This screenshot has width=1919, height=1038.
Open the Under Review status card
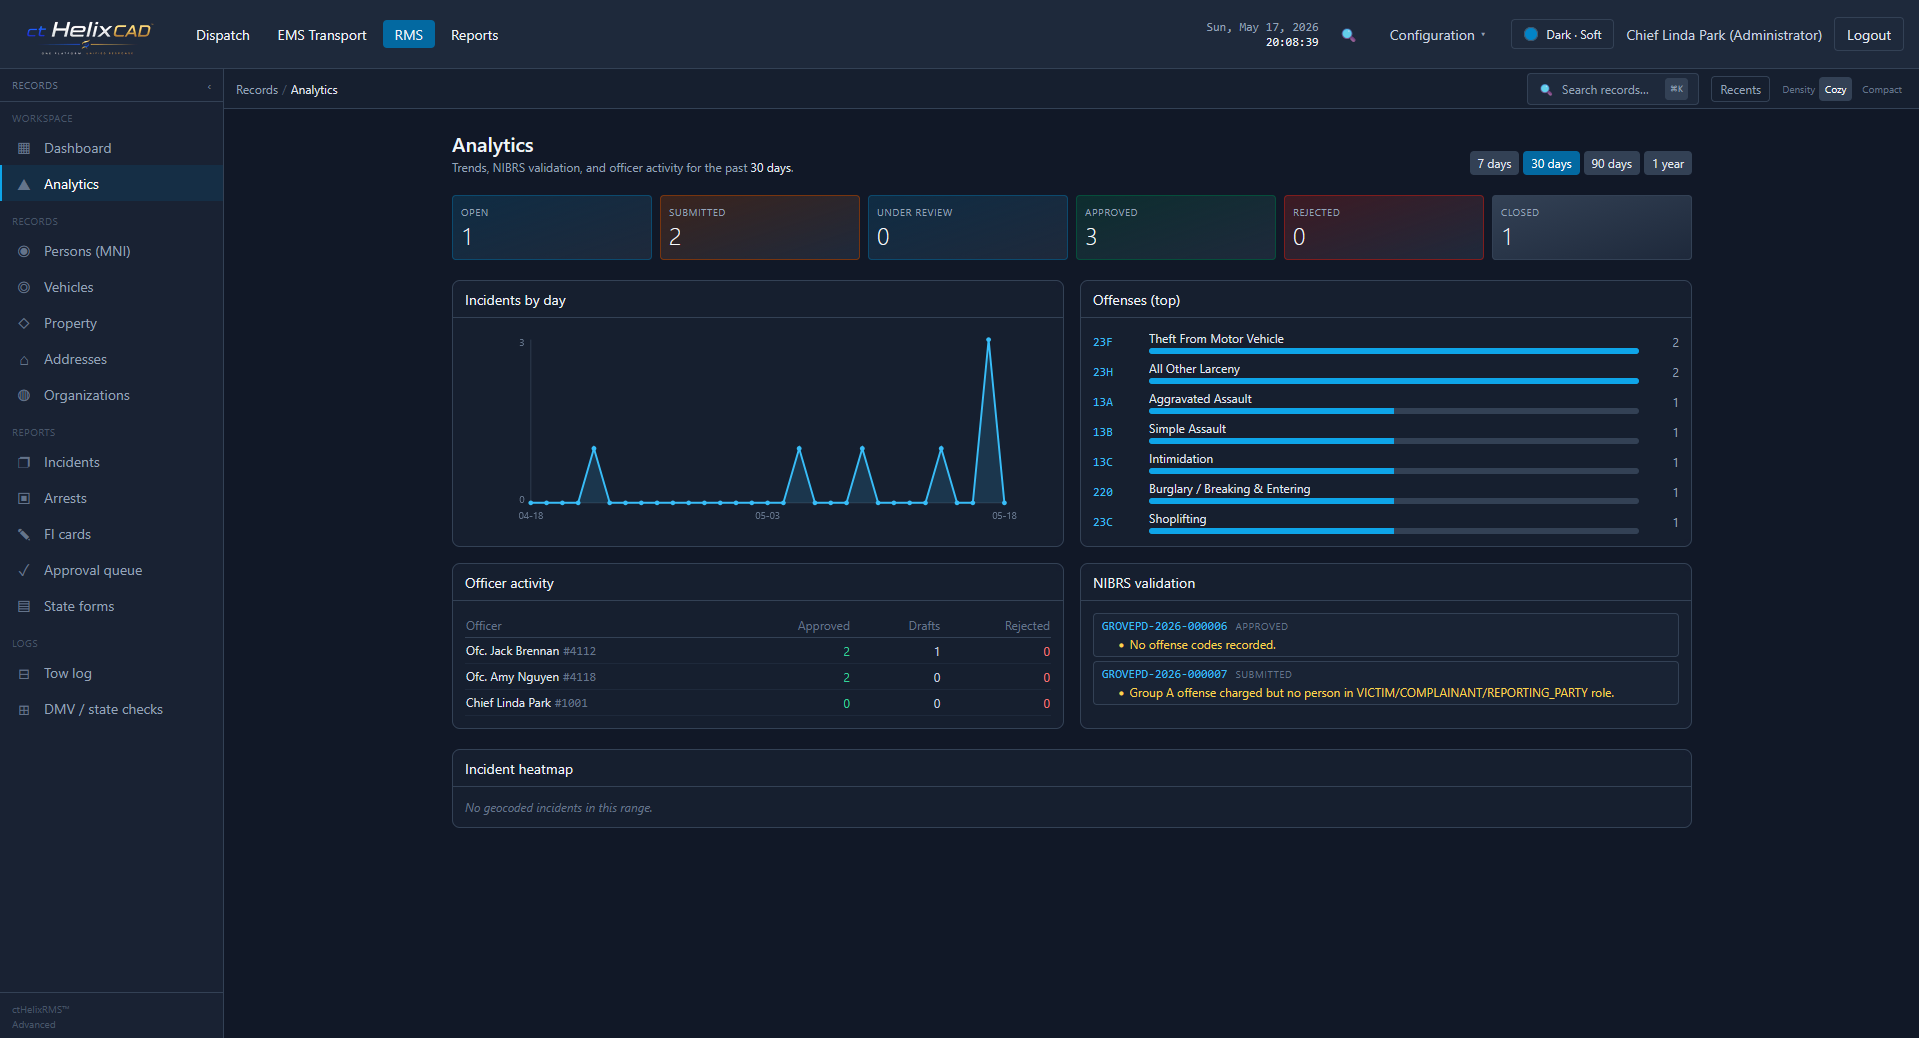pyautogui.click(x=968, y=228)
